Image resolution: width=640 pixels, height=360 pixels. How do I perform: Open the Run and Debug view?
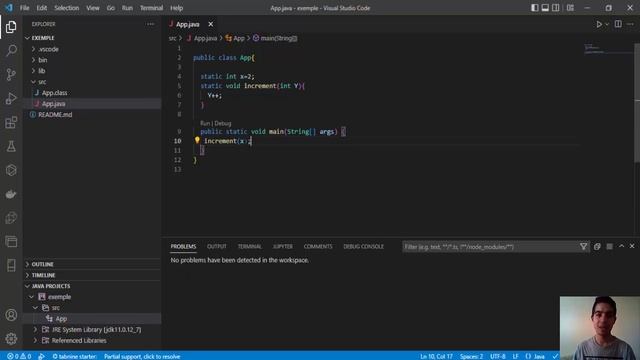pos(11,98)
